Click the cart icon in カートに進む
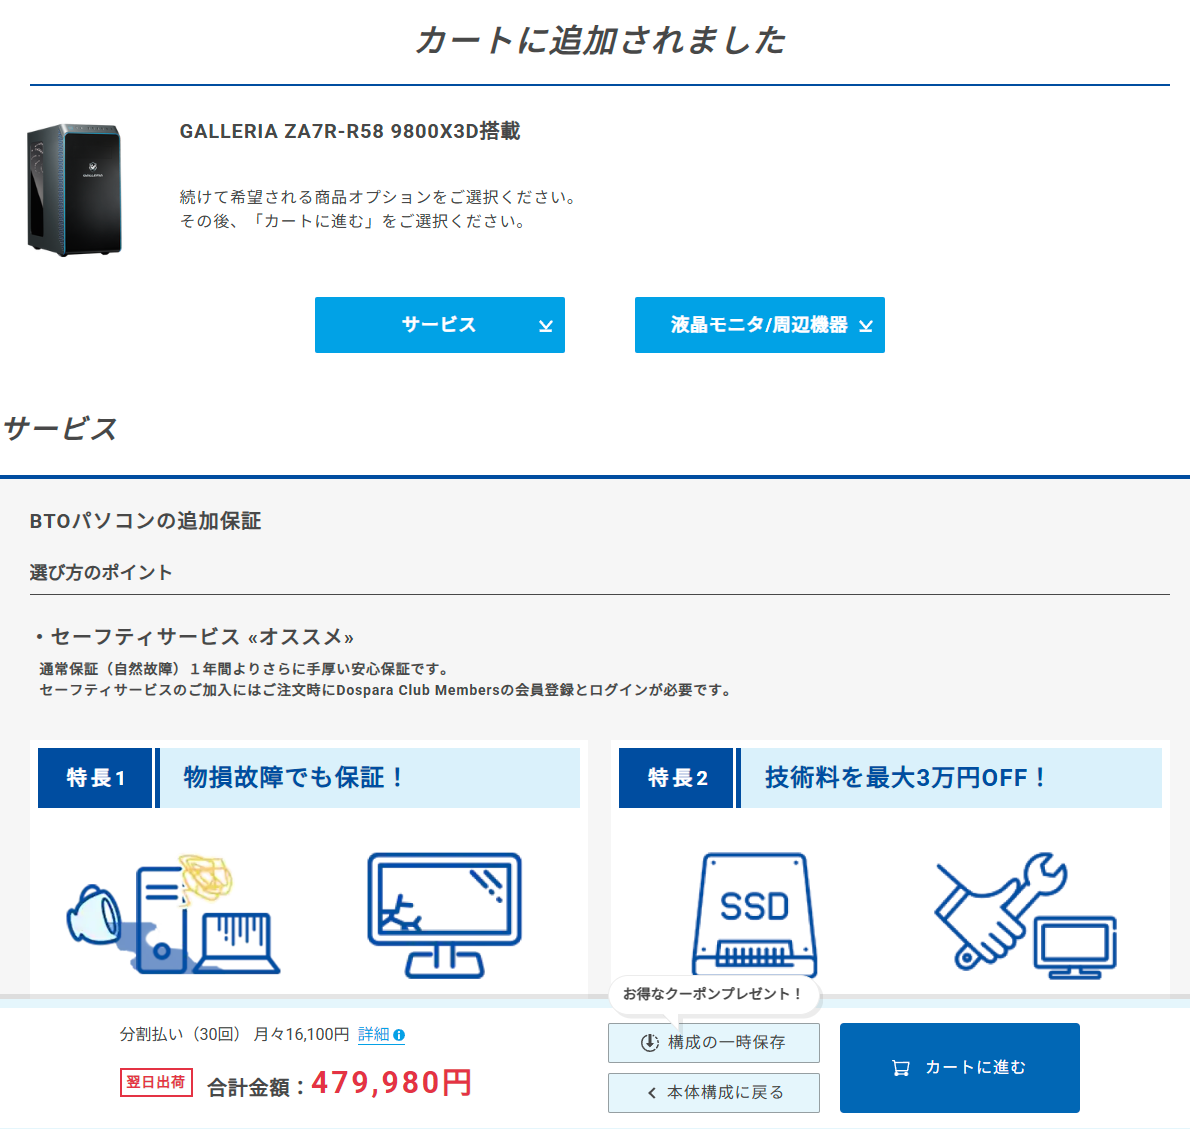The width and height of the screenshot is (1190, 1129). tap(901, 1068)
